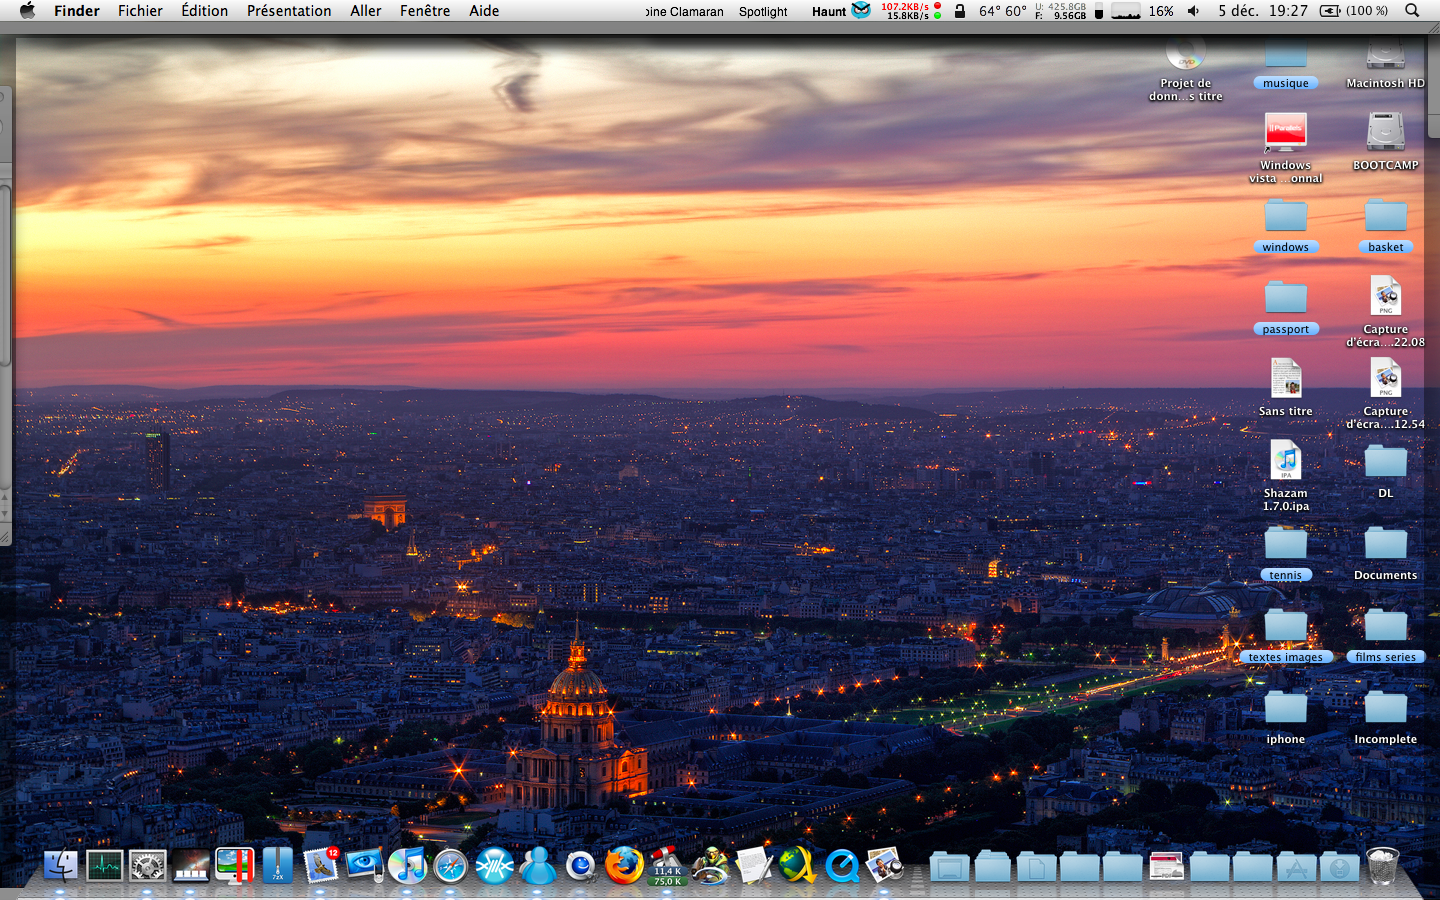
Task: Open Preview from the dock
Action: [x=885, y=865]
